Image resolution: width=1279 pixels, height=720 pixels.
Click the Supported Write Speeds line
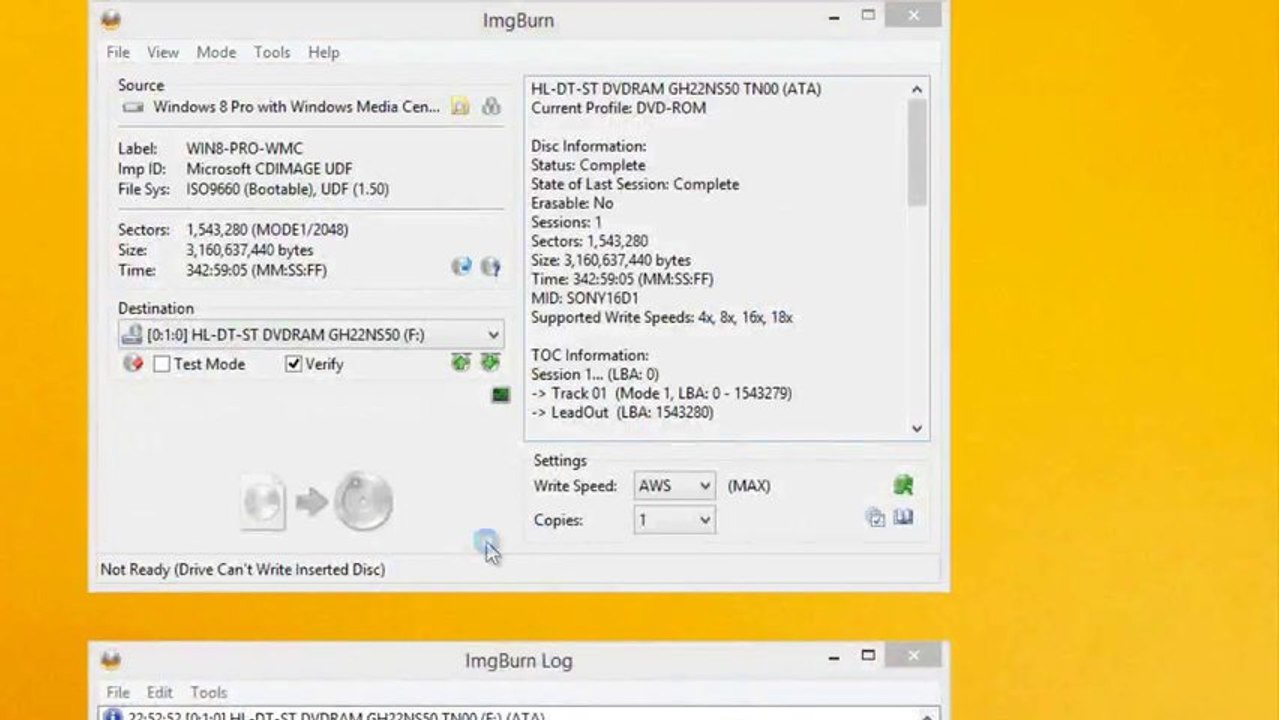point(662,317)
